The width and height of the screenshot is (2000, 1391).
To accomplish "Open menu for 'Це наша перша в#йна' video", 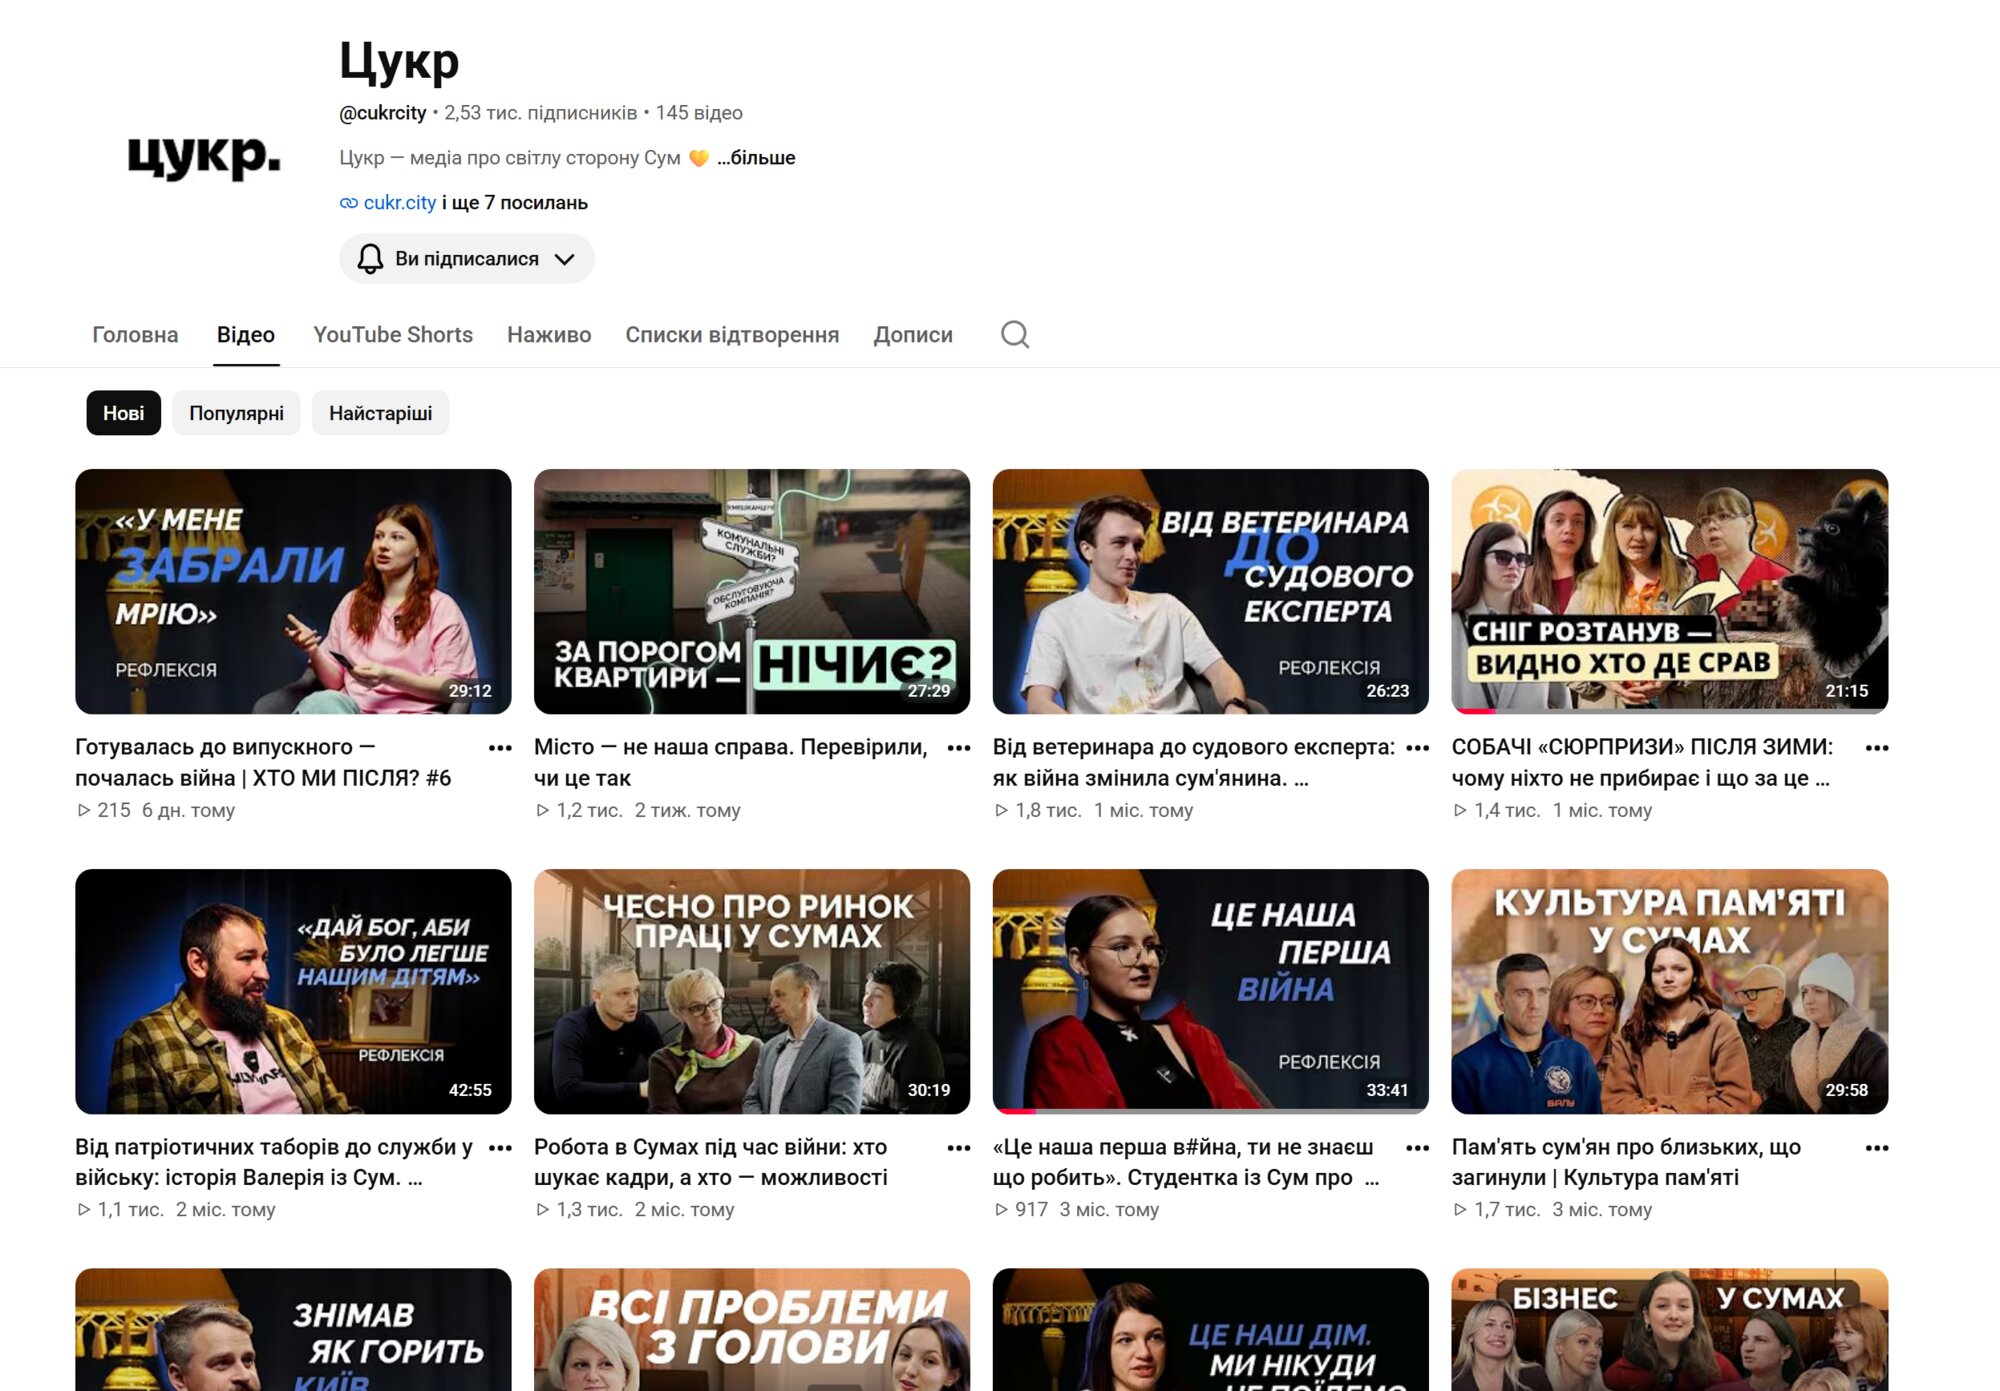I will click(x=1418, y=1148).
